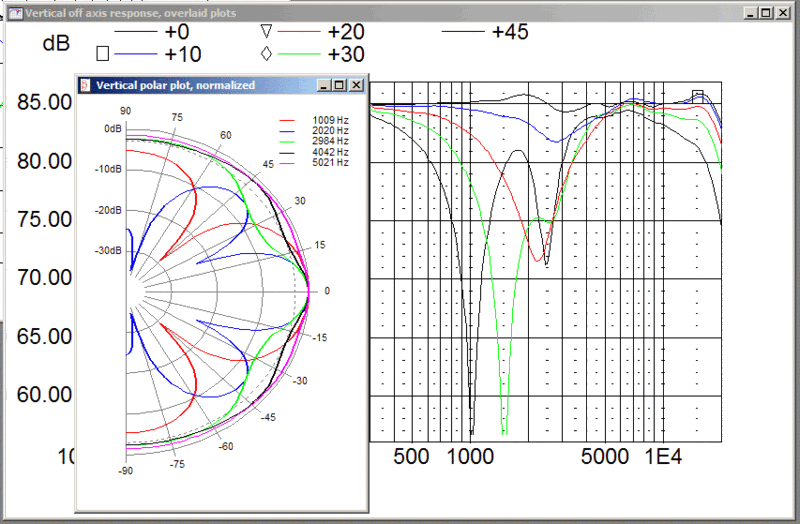This screenshot has height=524, width=800.
Task: Click the 1009 Hz polar legend entry
Action: tap(314, 120)
